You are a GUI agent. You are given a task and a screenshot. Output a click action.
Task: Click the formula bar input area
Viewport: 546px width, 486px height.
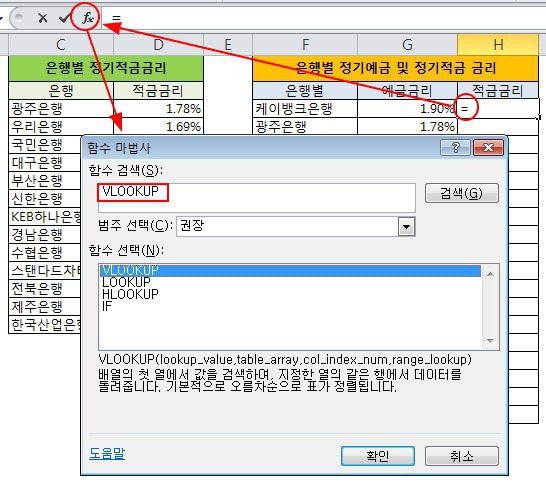pos(324,18)
